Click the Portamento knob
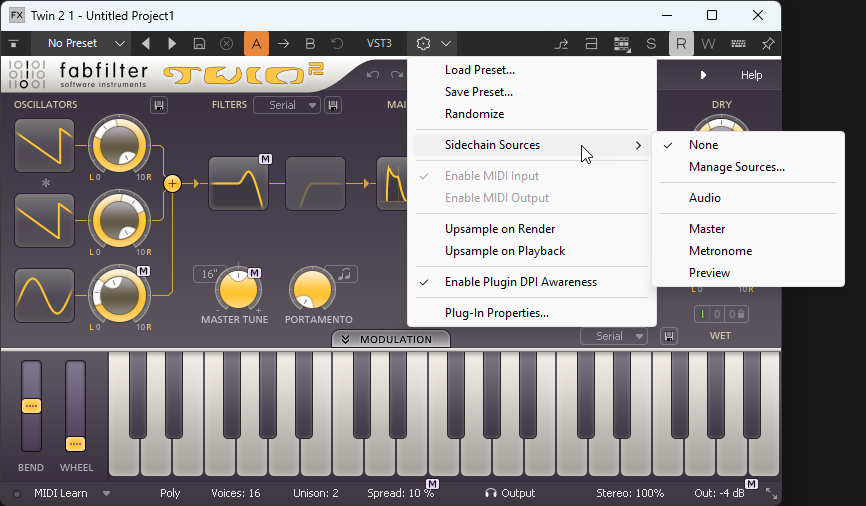 (x=312, y=288)
